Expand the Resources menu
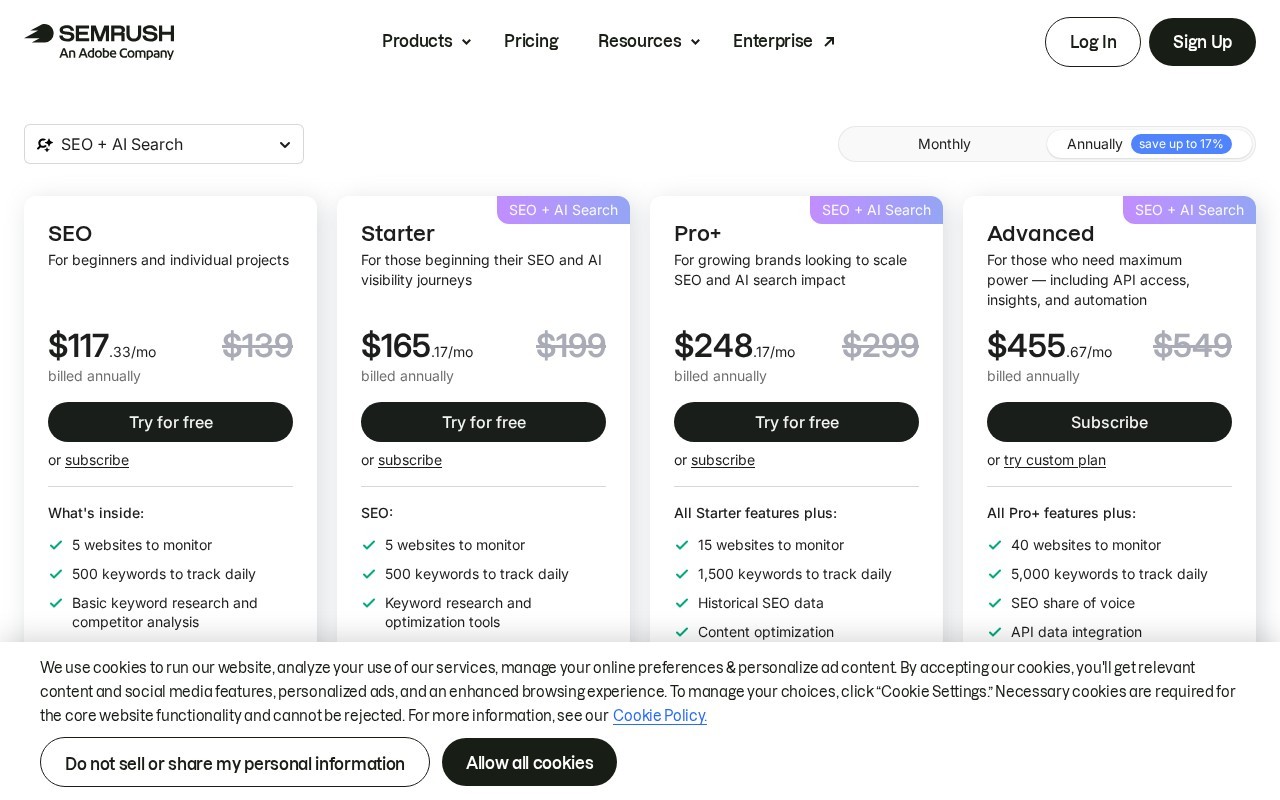Viewport: 1280px width, 800px height. 649,41
